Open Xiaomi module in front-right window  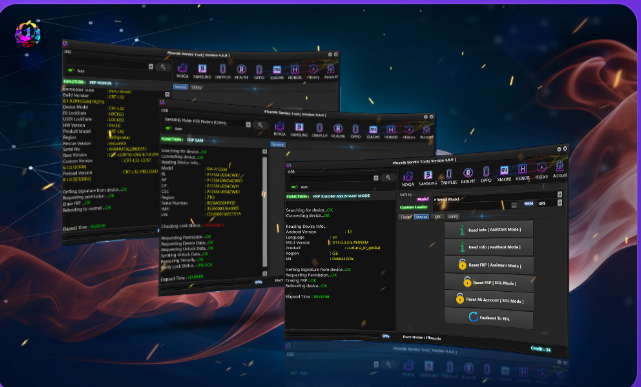tap(504, 173)
